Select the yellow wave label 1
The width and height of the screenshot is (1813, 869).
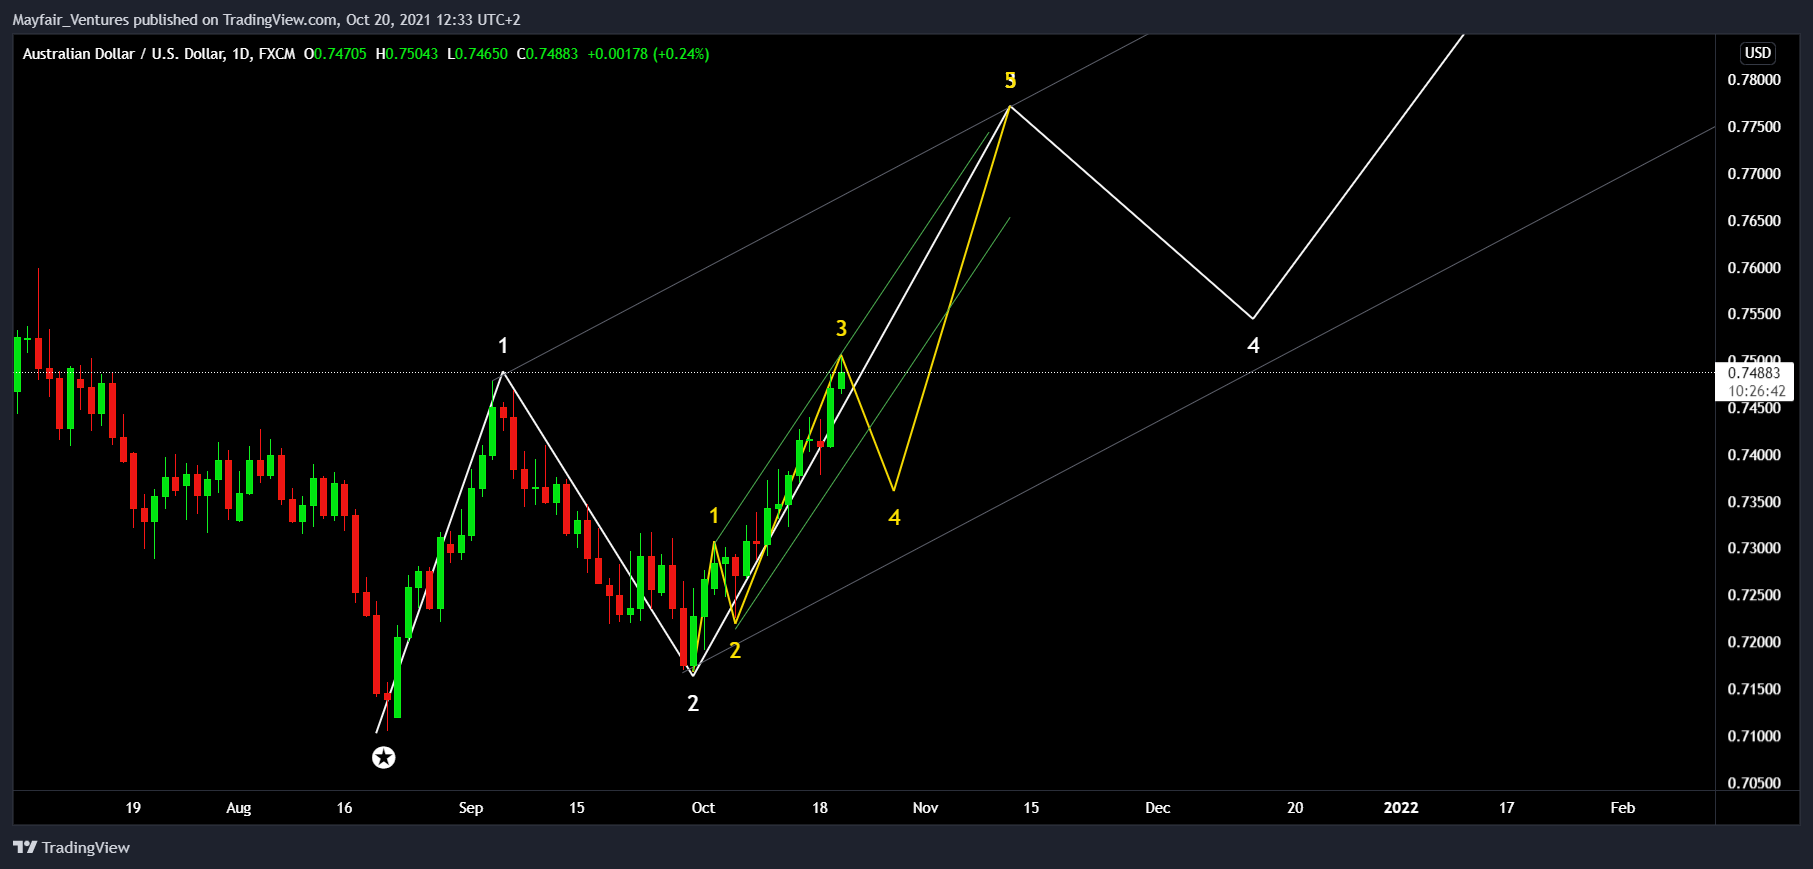point(714,516)
